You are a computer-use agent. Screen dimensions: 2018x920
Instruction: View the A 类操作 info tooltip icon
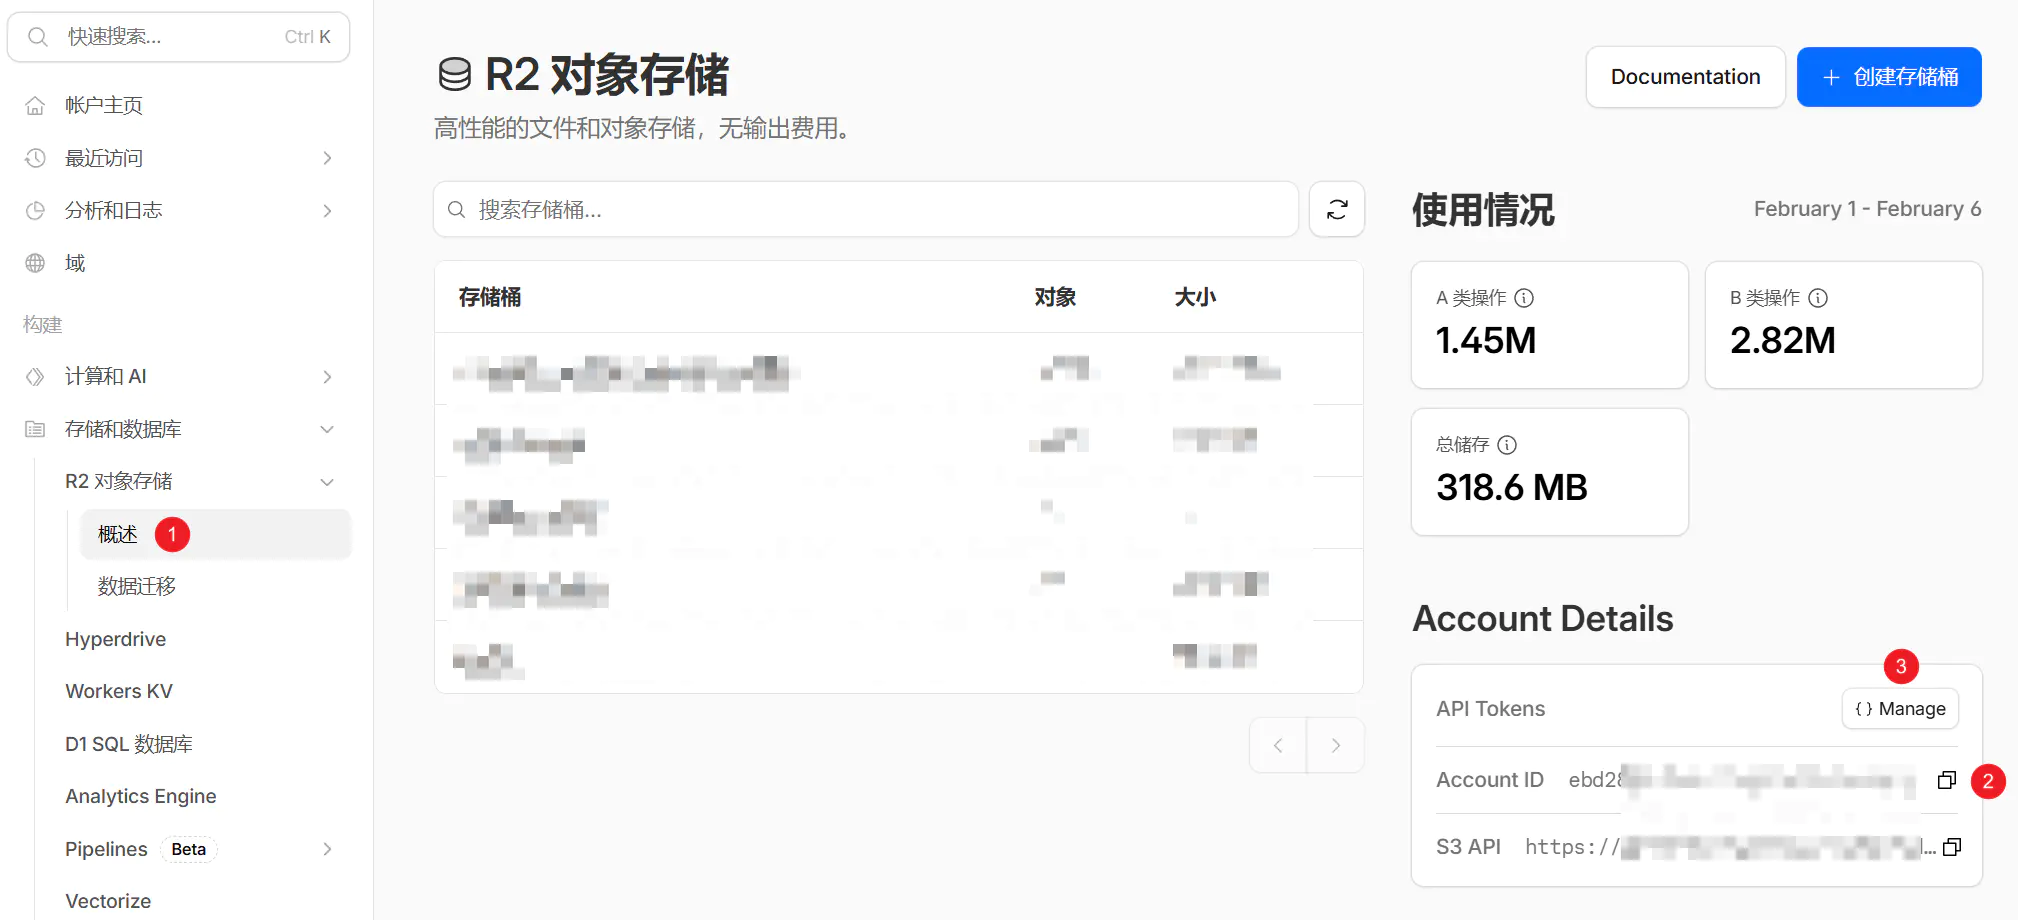coord(1524,297)
